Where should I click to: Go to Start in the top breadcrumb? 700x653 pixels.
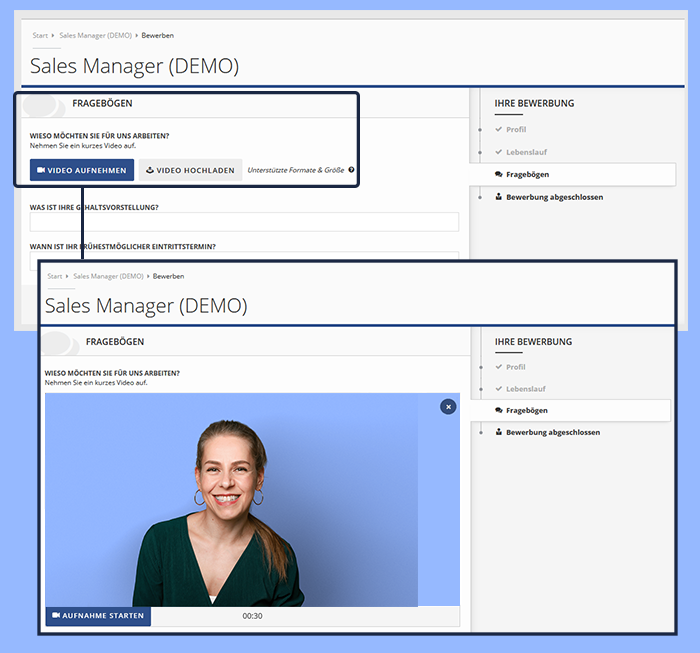pos(39,35)
